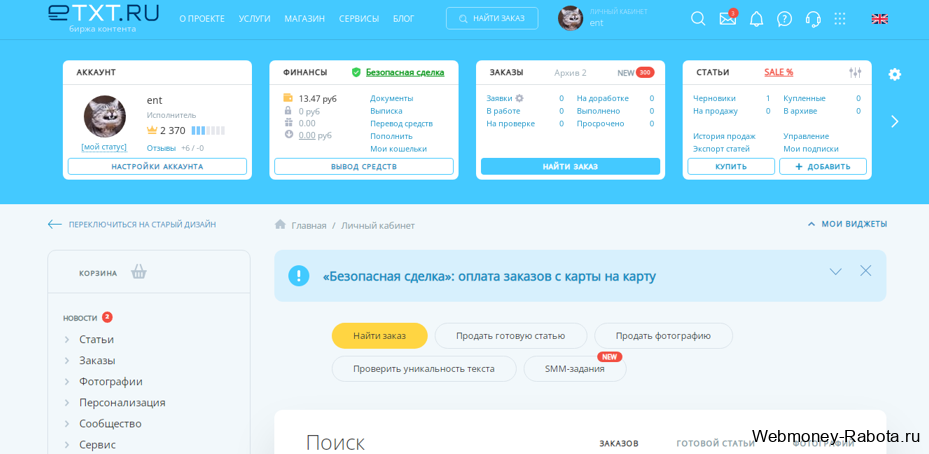929x454 pixels.
Task: Open widget settings gear icon
Action: [895, 74]
